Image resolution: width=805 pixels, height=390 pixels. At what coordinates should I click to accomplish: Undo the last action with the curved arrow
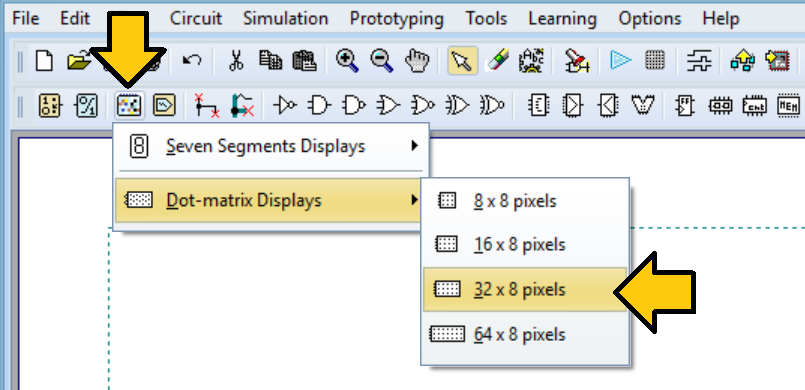pyautogui.click(x=193, y=61)
